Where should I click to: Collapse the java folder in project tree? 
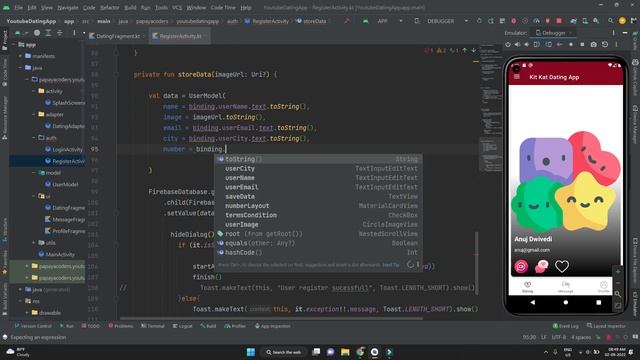pos(20,68)
